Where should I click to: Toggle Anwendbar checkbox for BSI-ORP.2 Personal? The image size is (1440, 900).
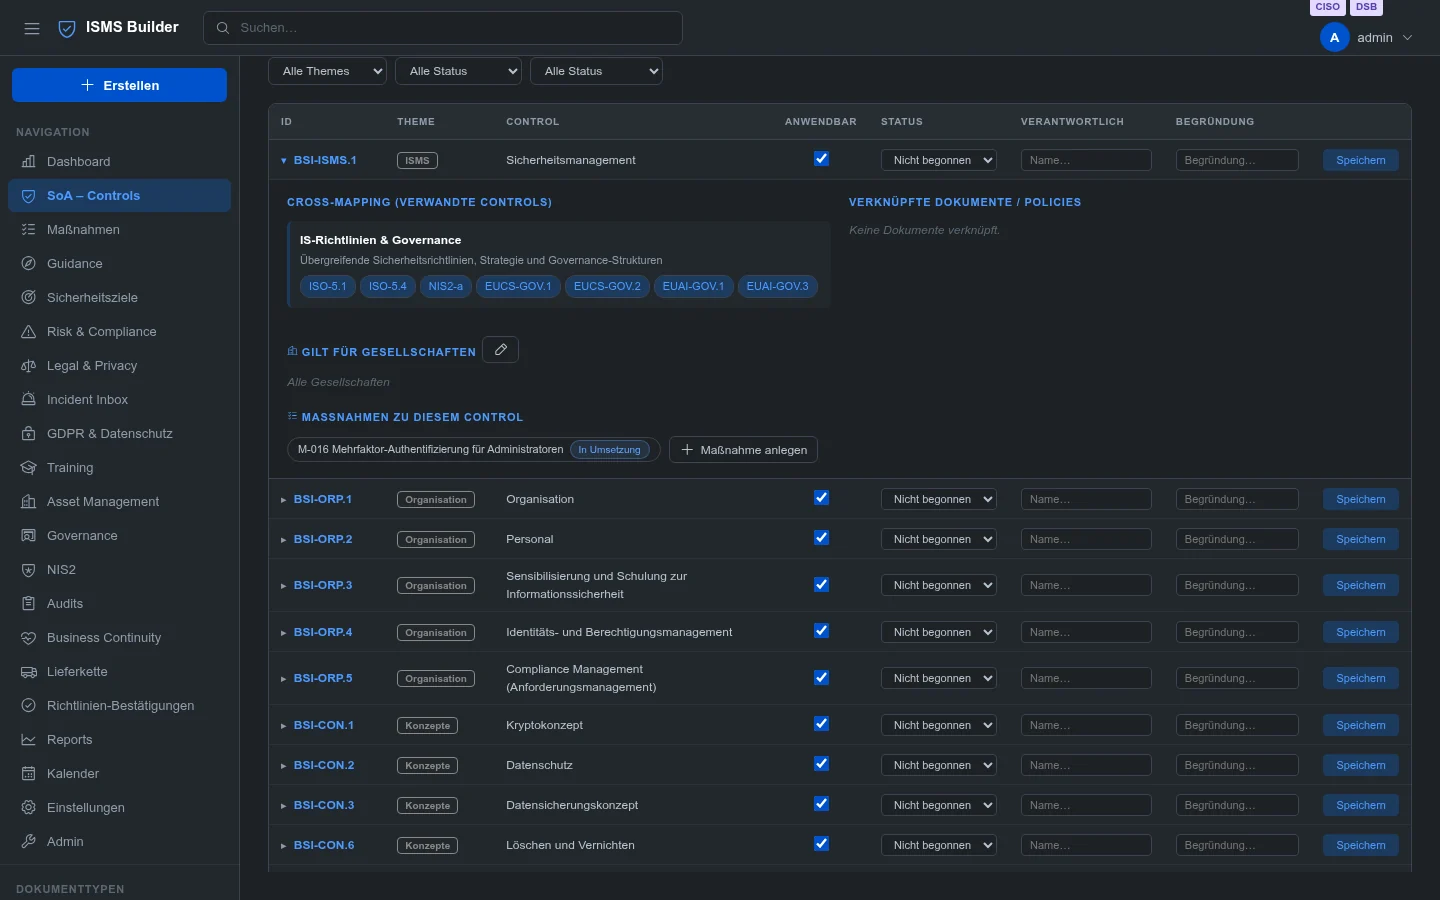click(821, 538)
